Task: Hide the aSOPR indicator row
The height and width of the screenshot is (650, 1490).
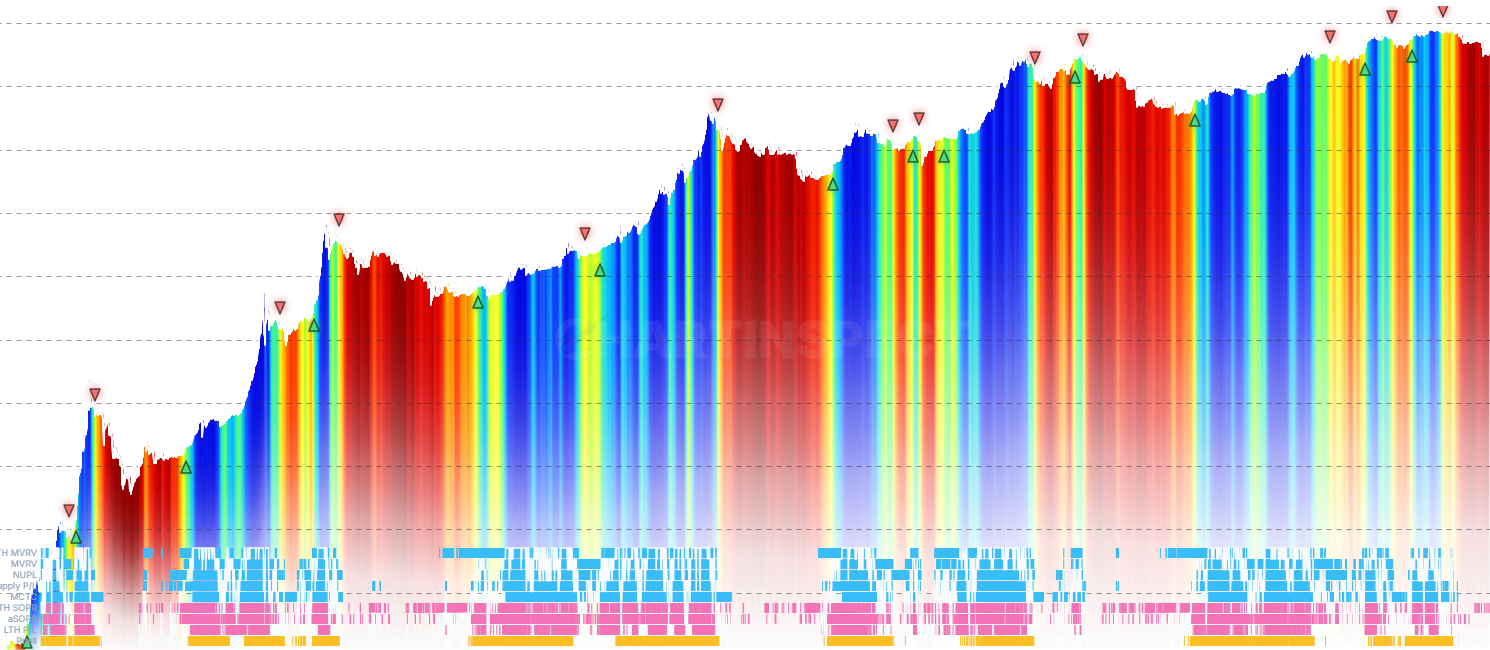Action: coord(24,619)
